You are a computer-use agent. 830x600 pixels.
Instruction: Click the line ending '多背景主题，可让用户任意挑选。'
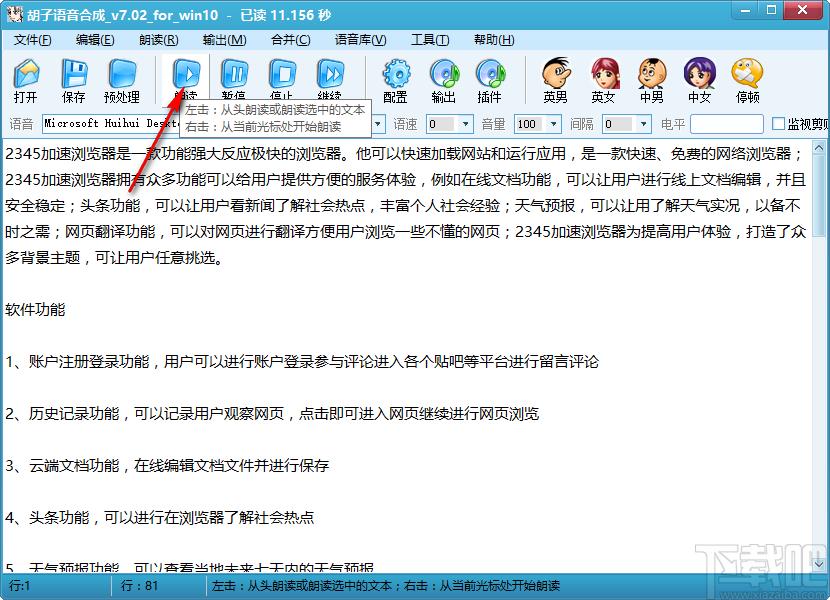[x=114, y=258]
